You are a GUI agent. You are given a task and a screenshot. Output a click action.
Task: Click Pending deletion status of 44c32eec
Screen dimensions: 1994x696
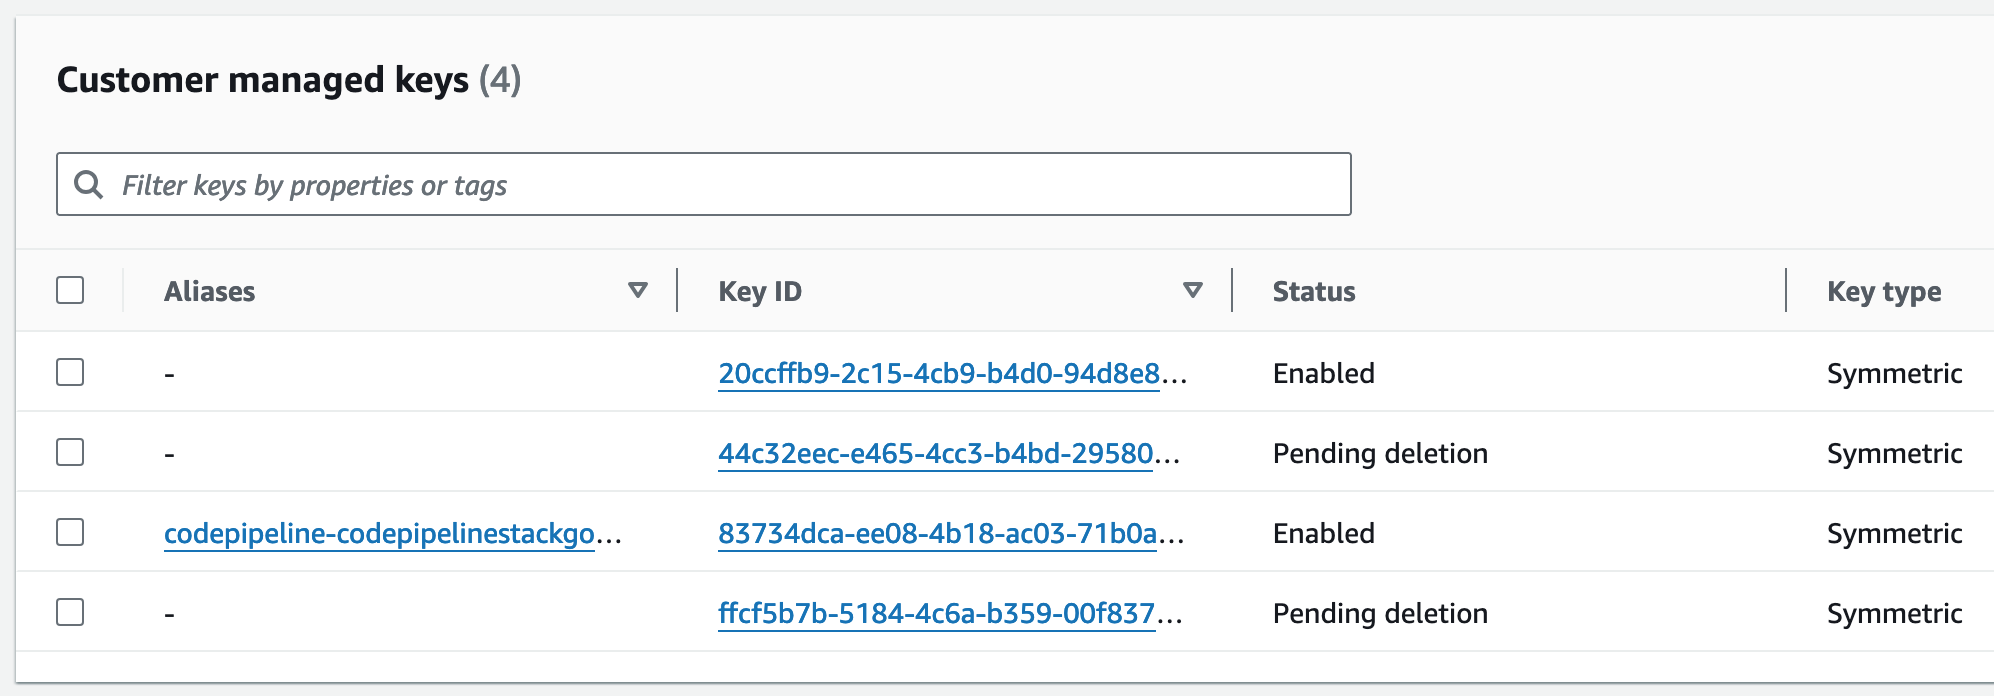pos(1380,453)
